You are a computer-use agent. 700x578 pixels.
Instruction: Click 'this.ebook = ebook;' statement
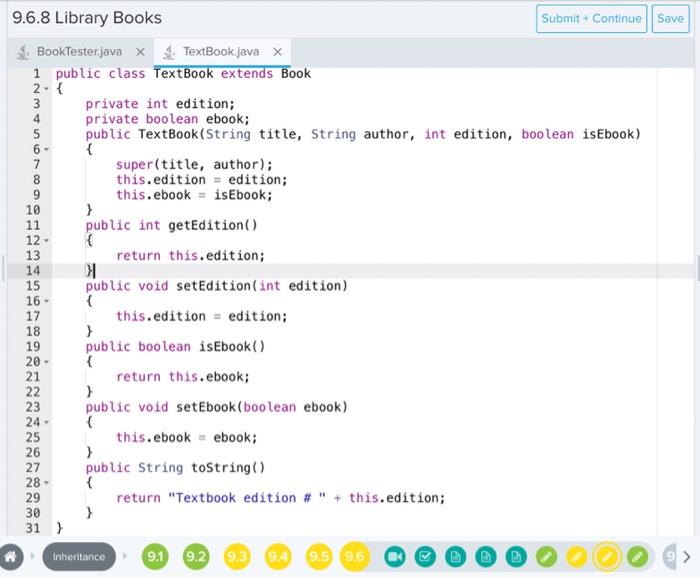[187, 438]
